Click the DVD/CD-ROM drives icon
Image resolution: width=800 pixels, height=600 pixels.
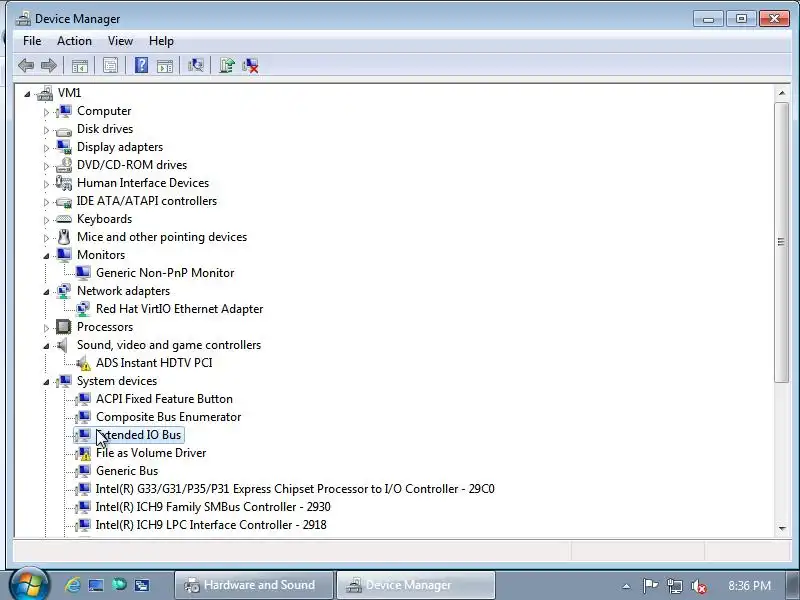coord(64,165)
